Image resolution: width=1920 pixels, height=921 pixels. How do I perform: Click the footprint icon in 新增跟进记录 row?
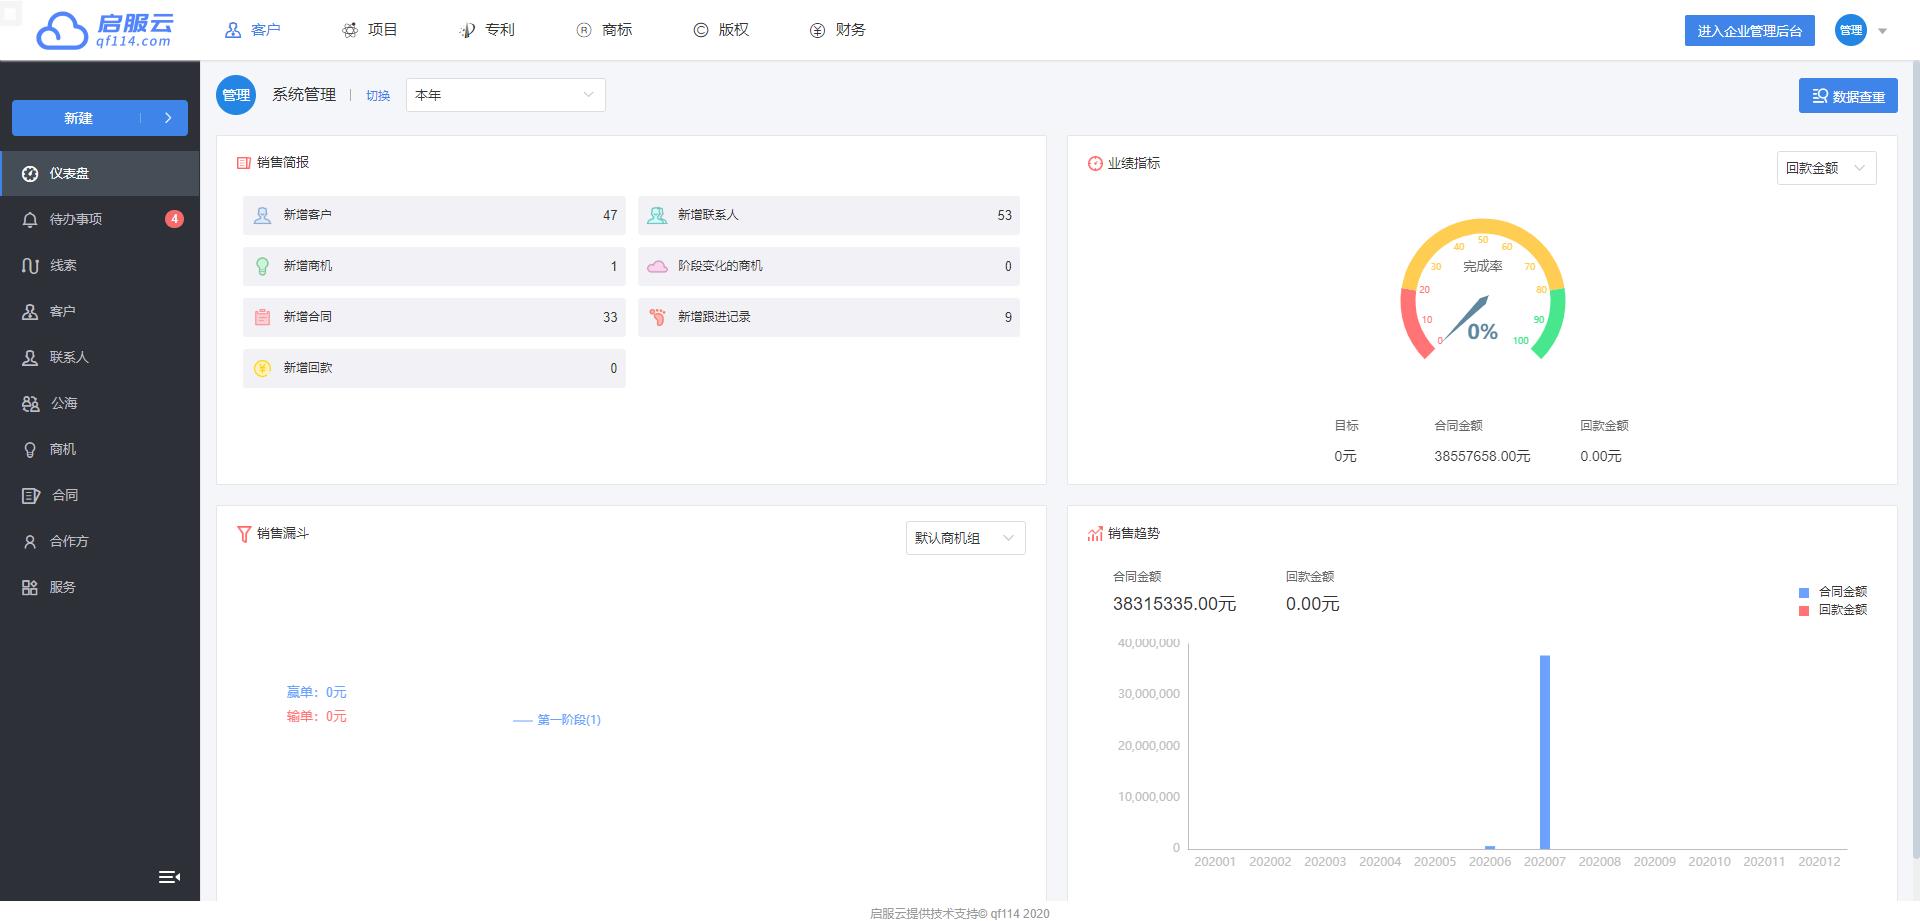tap(657, 317)
